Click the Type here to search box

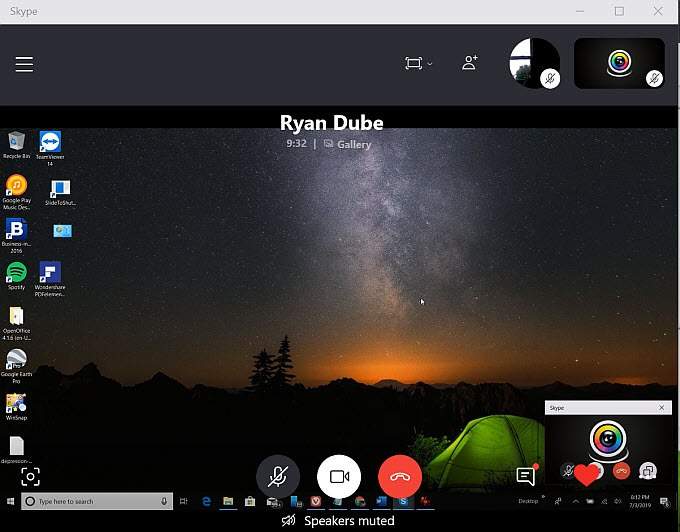[97, 501]
